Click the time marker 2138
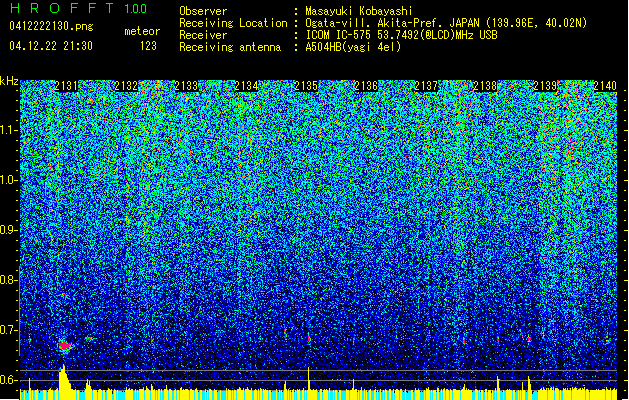Screen dimensions: 629x400 click(x=485, y=86)
